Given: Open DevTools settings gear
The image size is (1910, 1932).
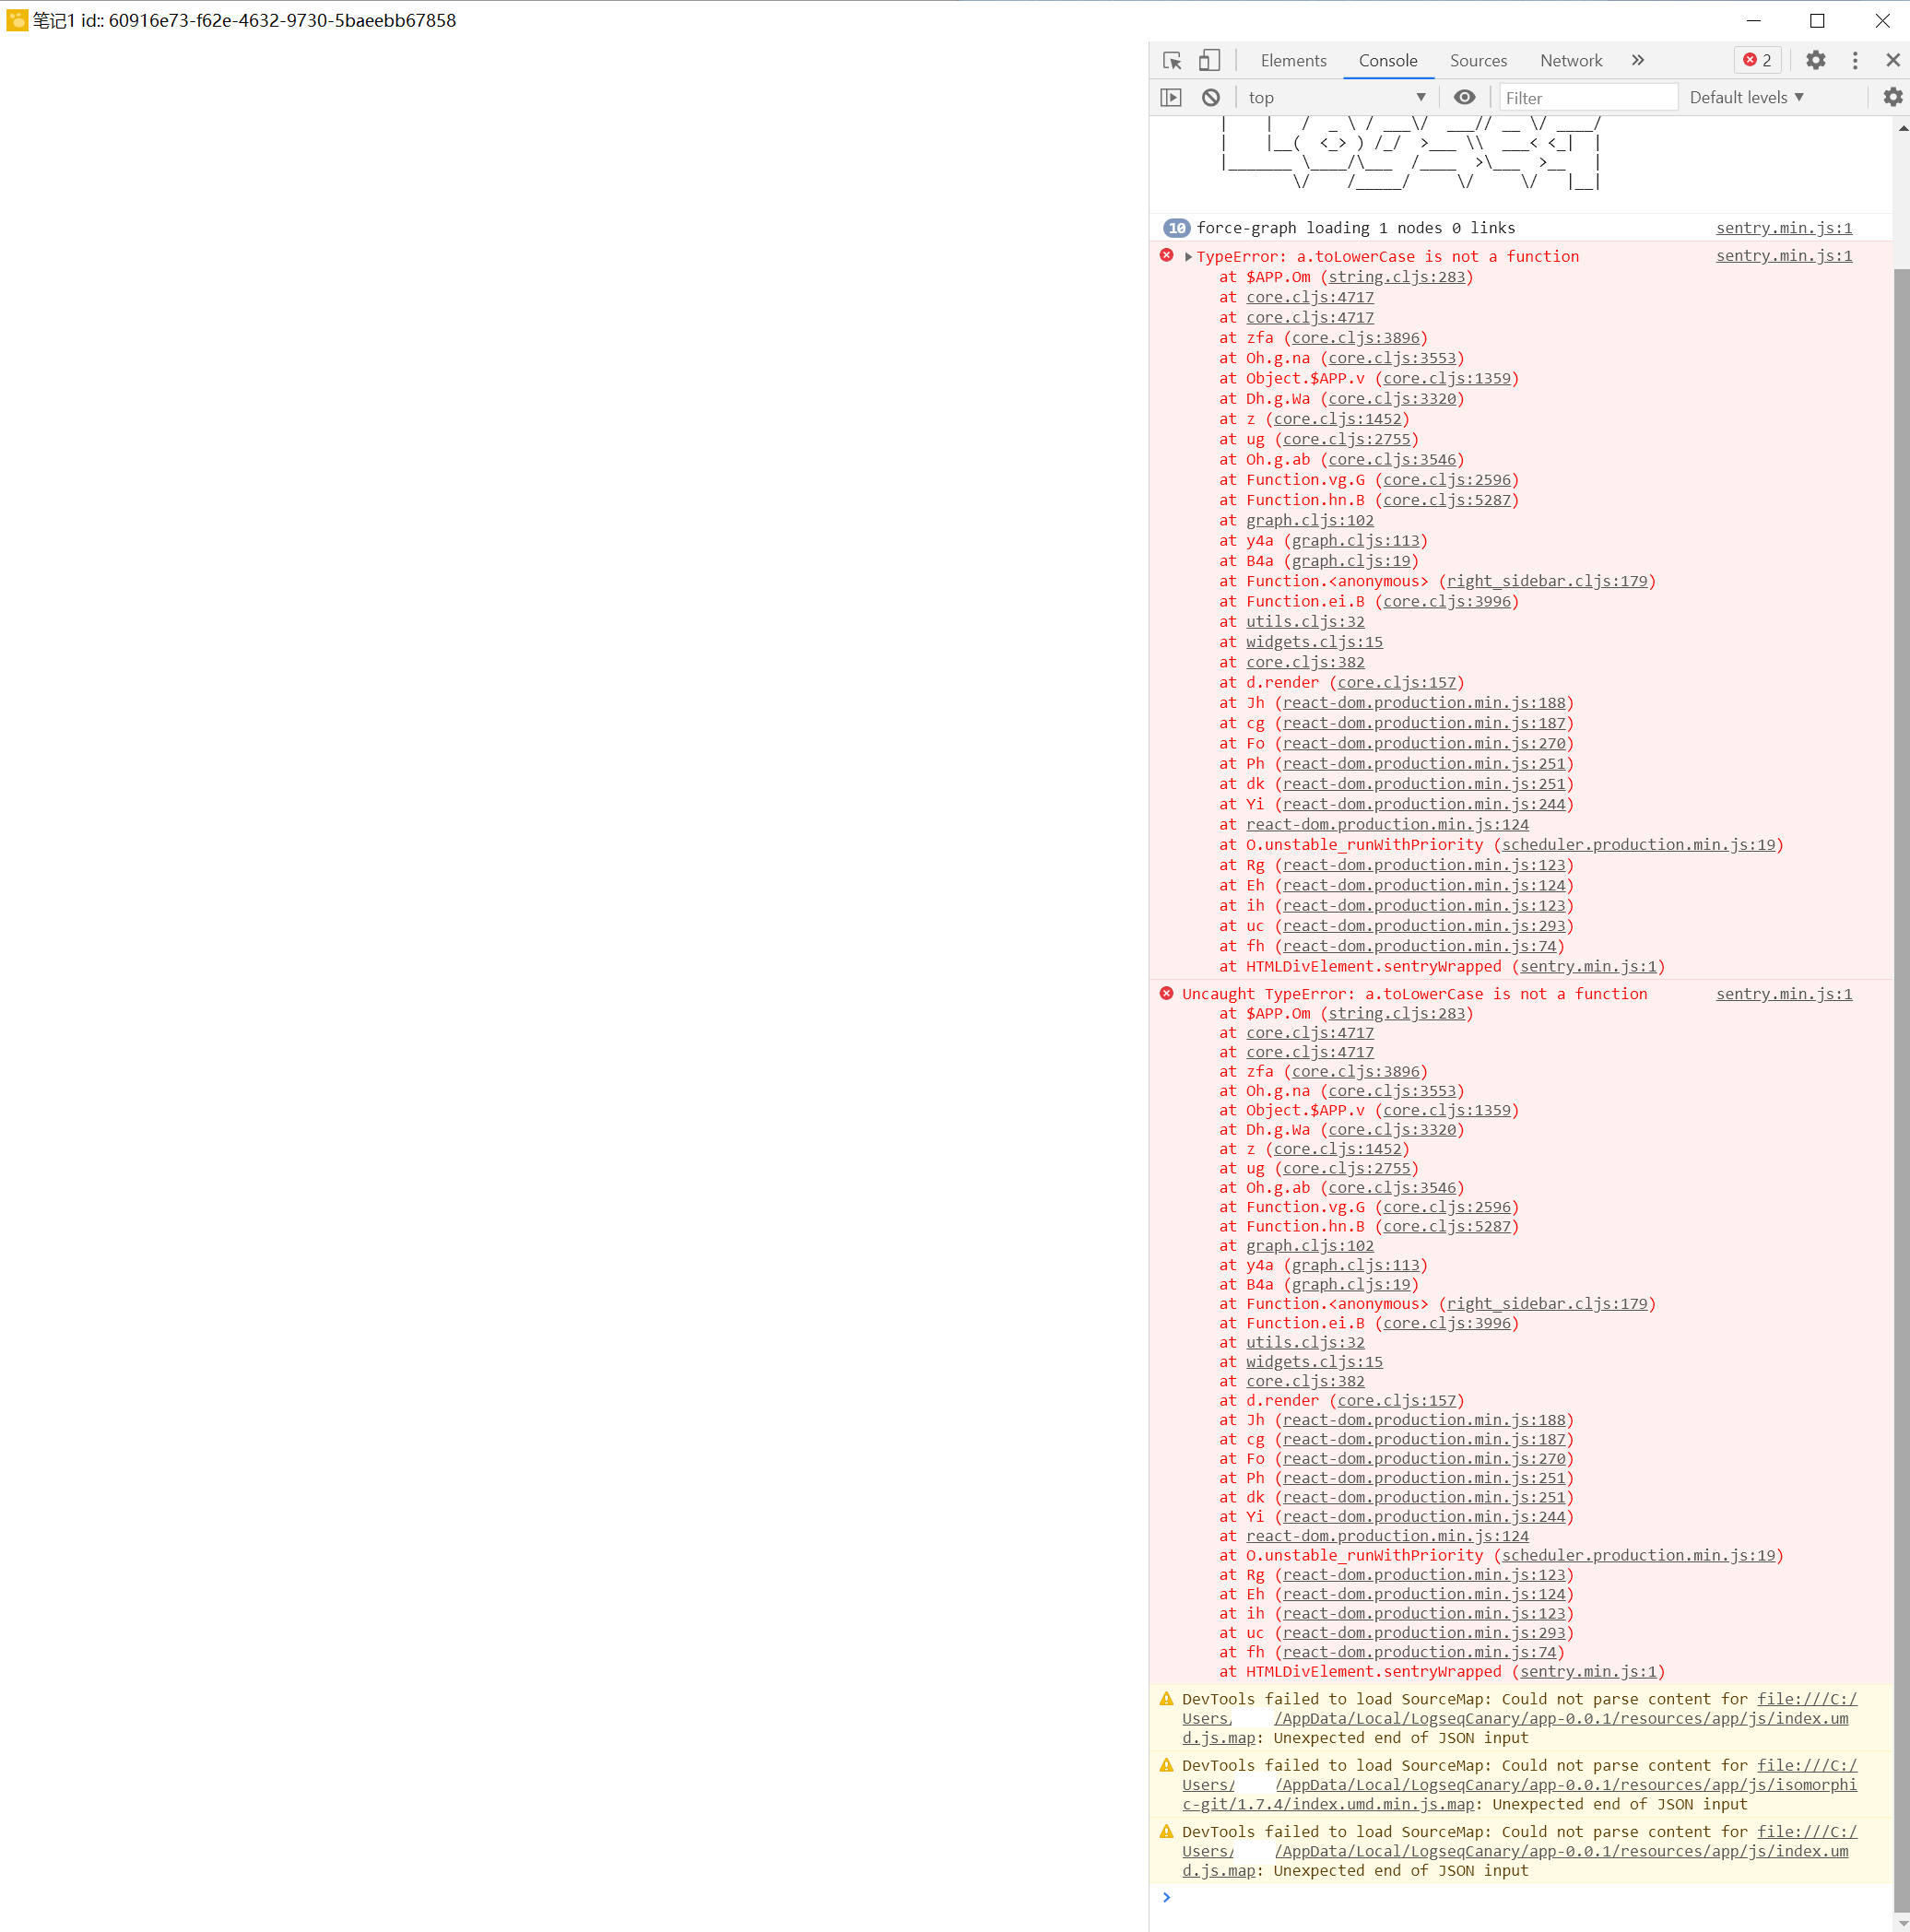Looking at the screenshot, I should click(x=1815, y=61).
